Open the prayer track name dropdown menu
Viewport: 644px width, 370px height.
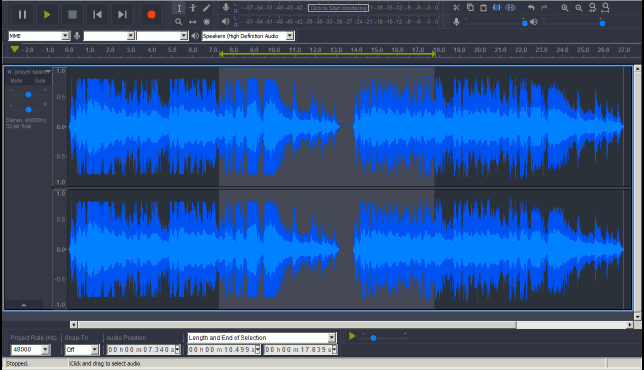tap(32, 72)
